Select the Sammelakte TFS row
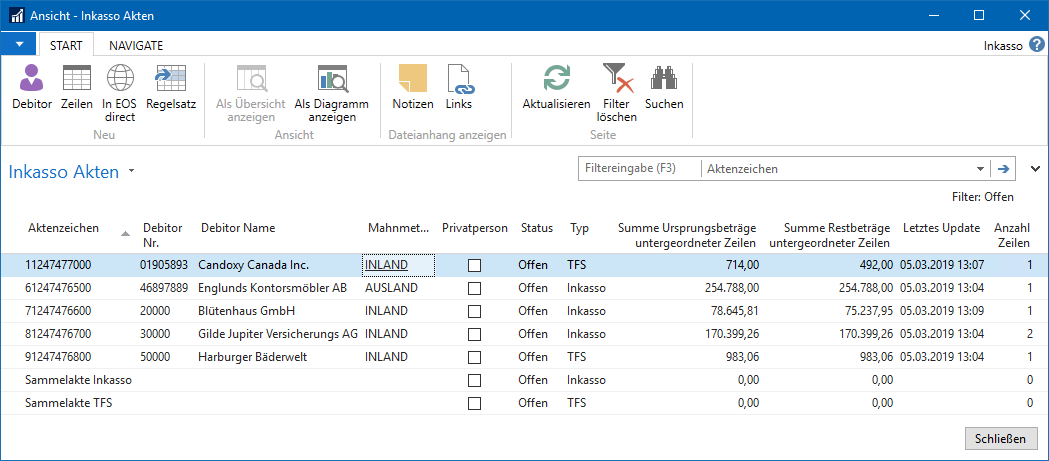This screenshot has height=461, width=1049. pos(524,403)
